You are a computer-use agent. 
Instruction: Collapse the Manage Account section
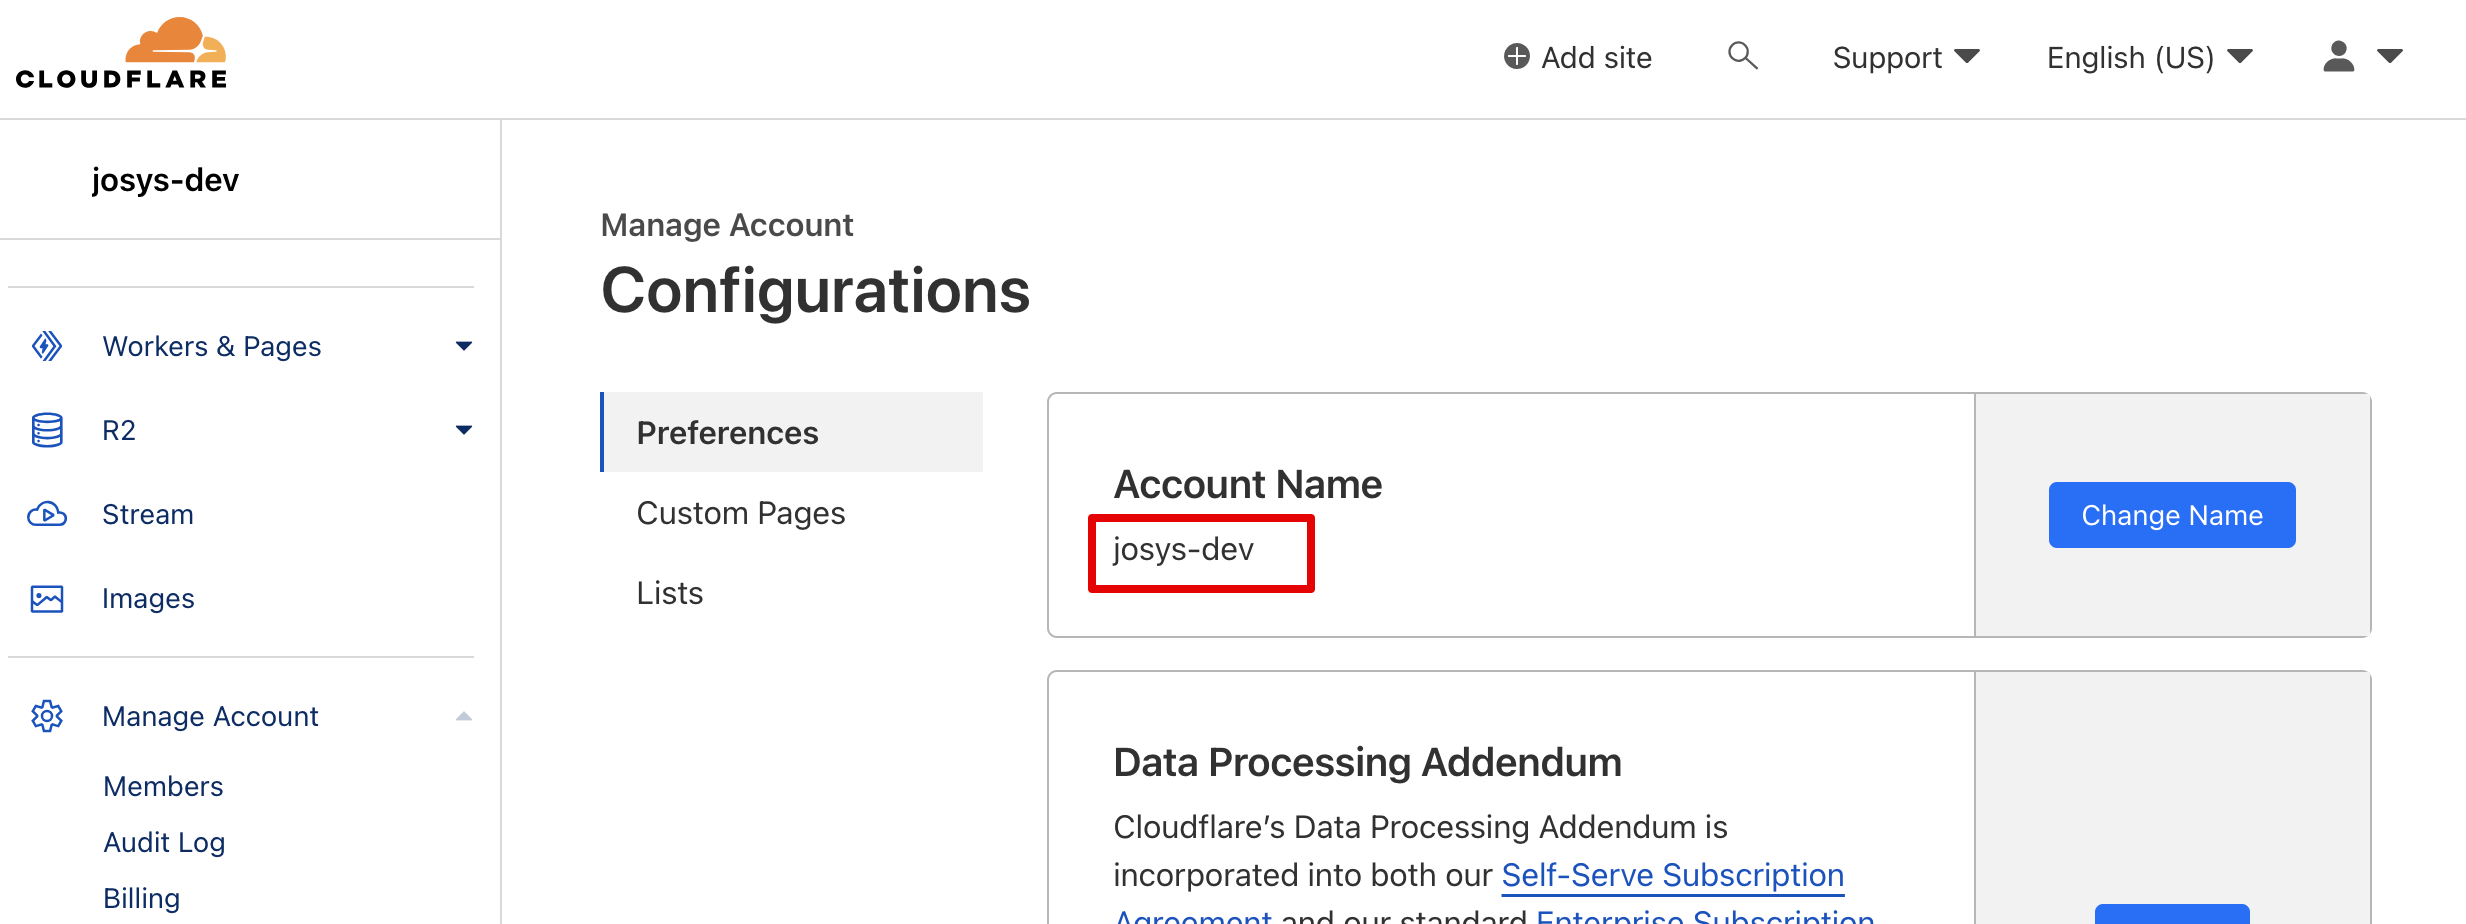463,716
